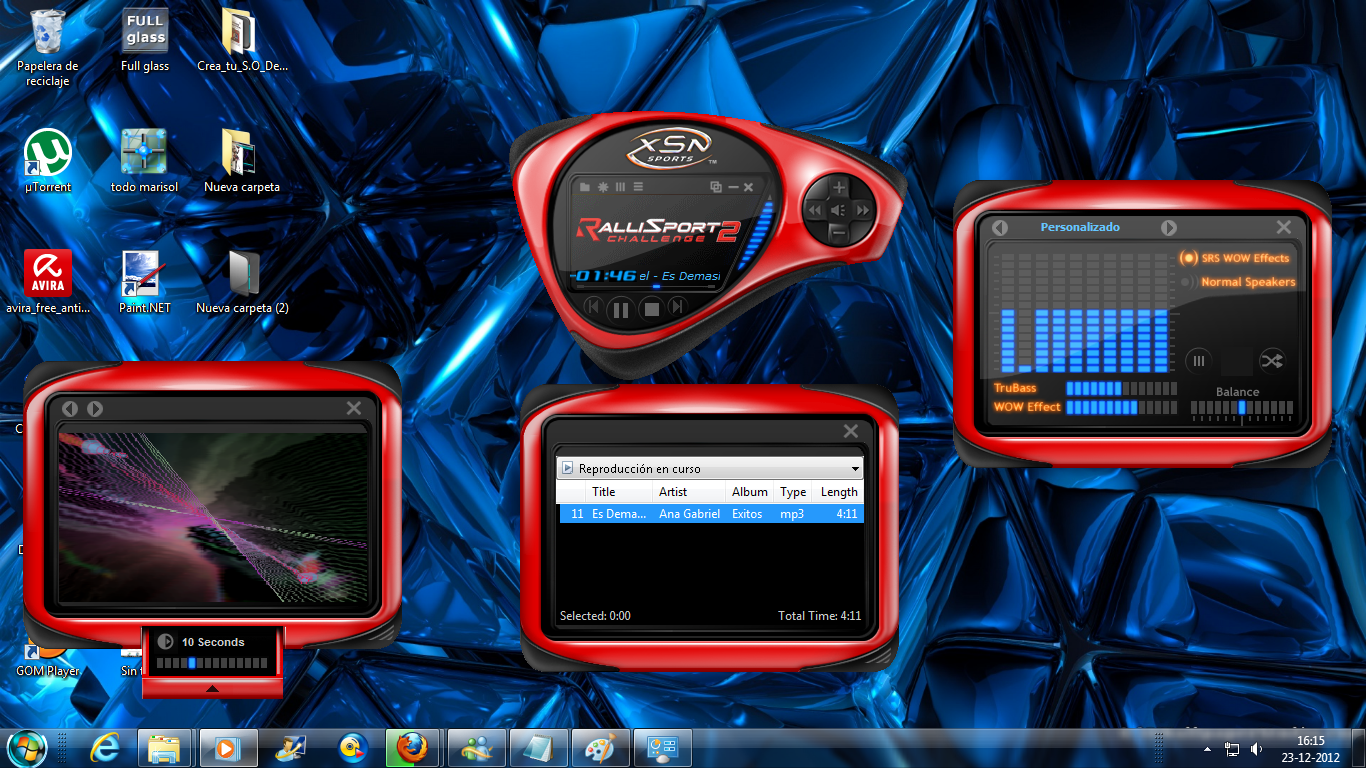
Task: Open the Reproducción en curso dropdown
Action: point(855,467)
